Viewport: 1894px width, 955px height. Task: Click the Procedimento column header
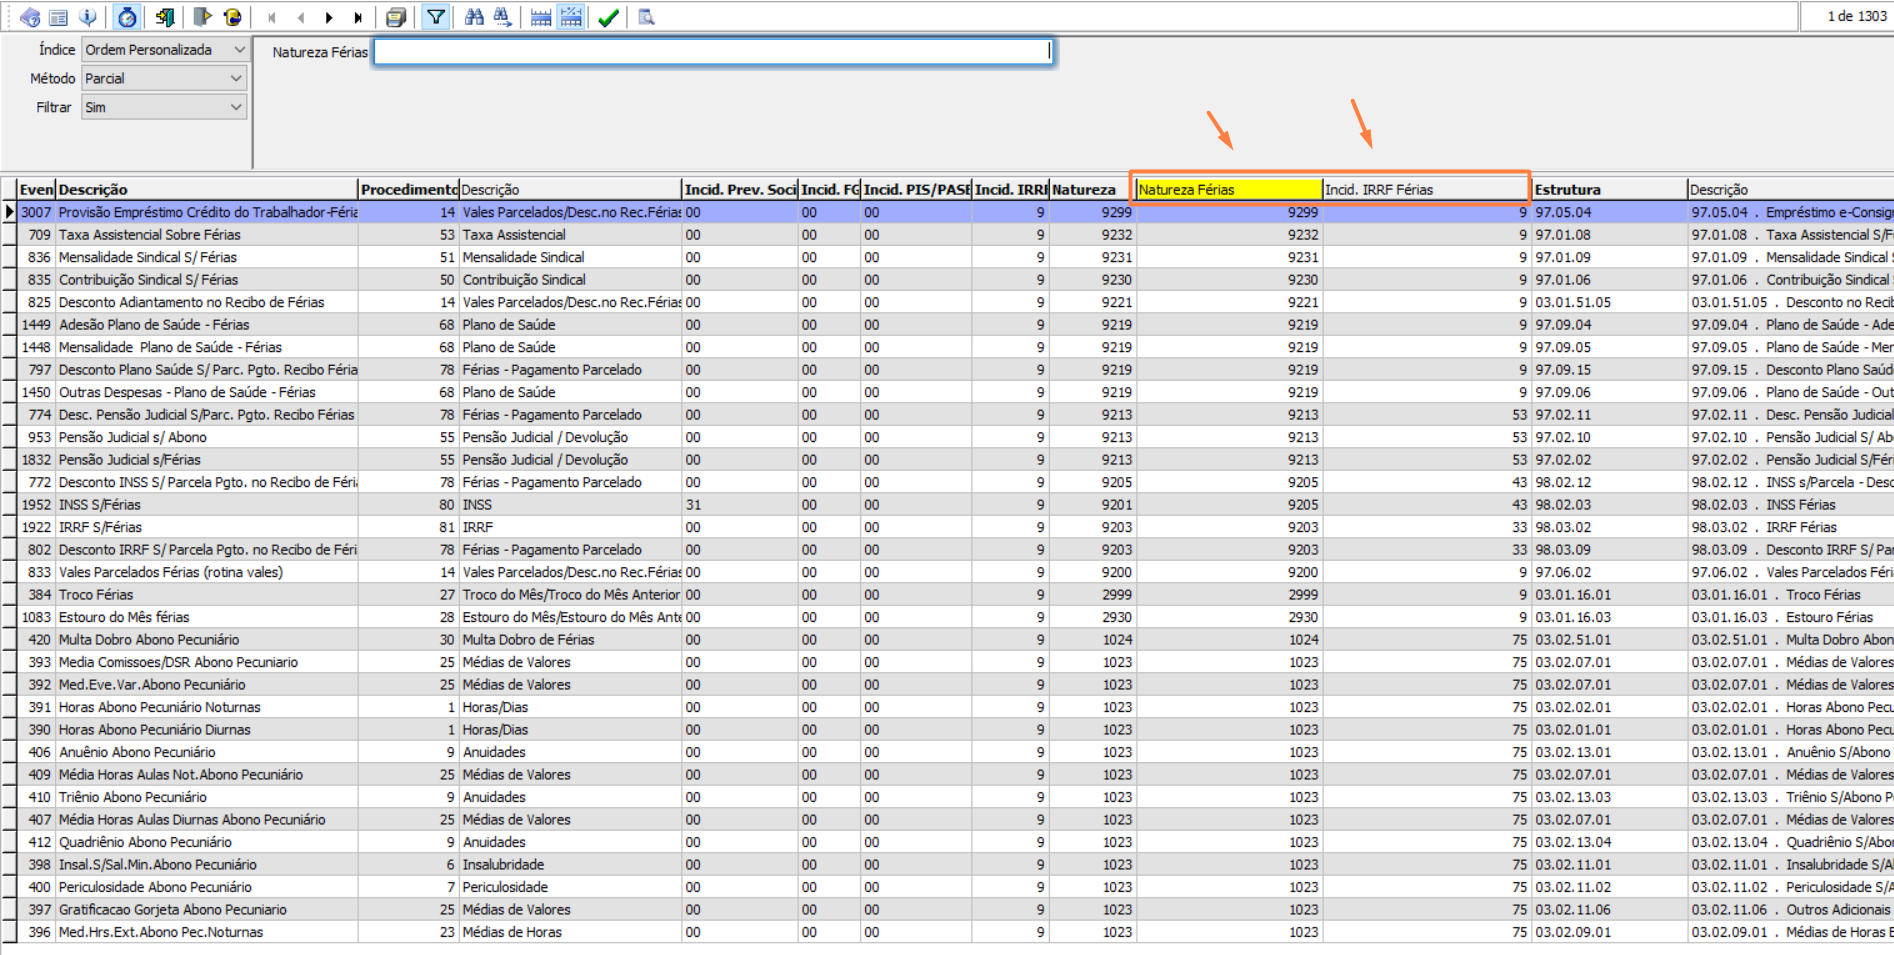408,189
